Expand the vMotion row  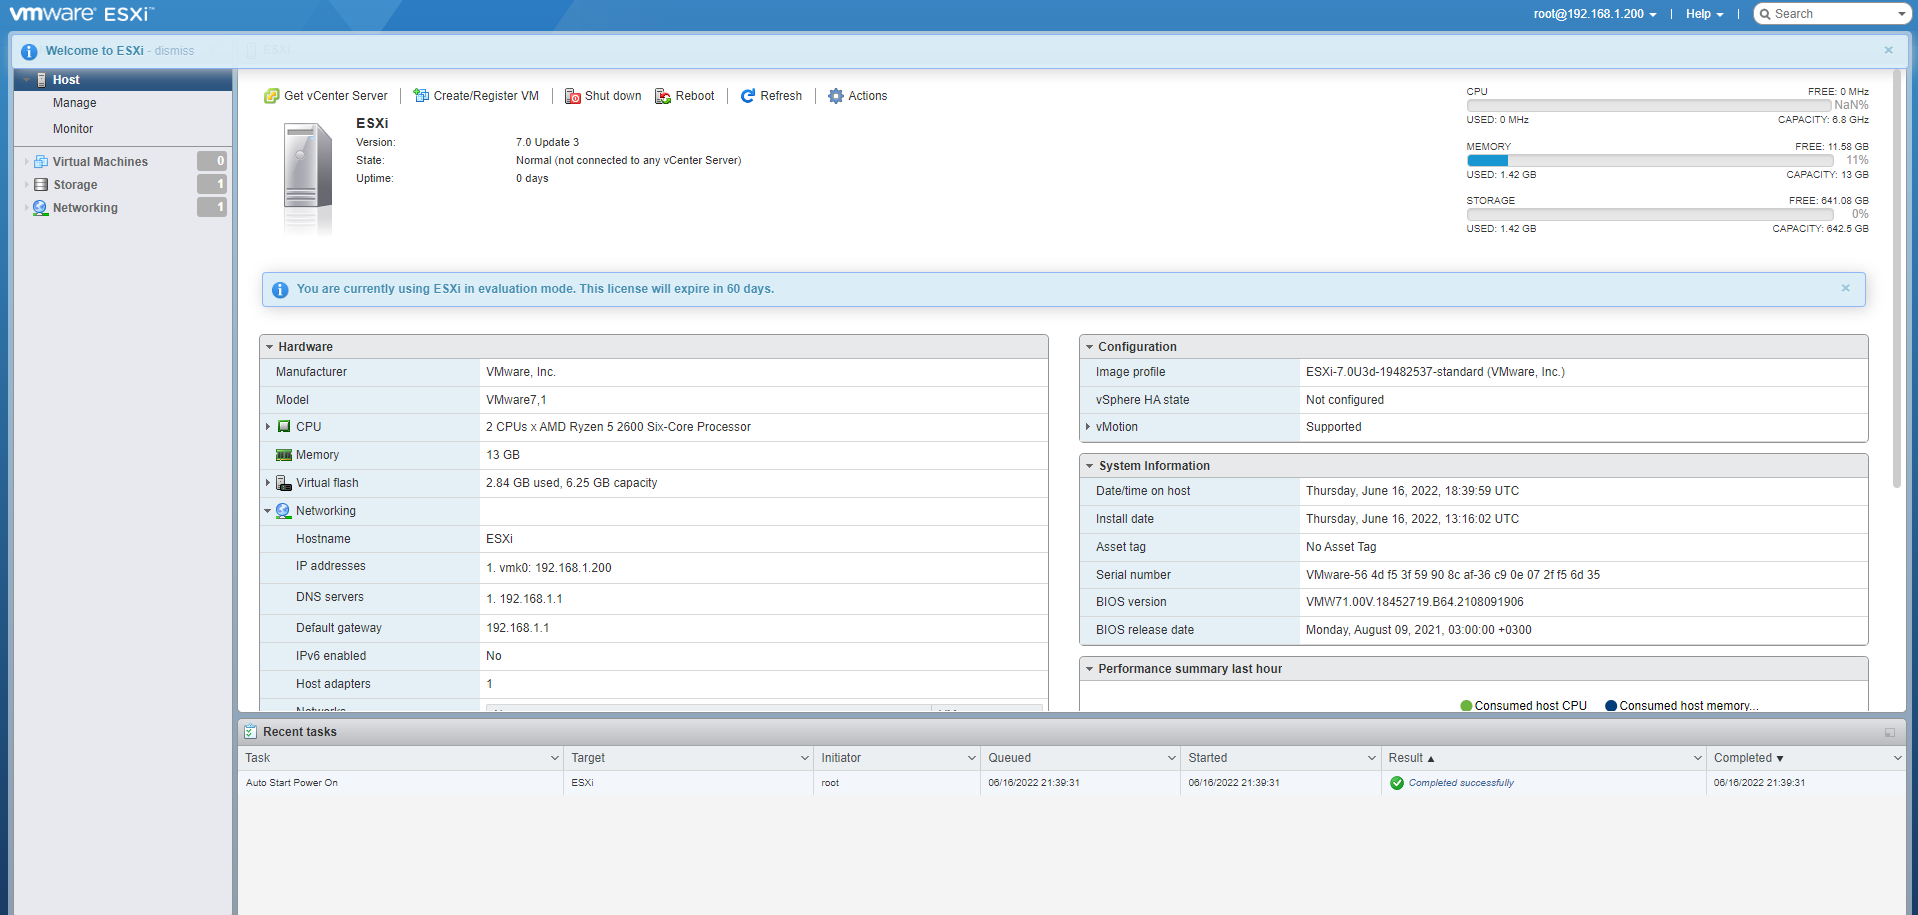(1088, 427)
